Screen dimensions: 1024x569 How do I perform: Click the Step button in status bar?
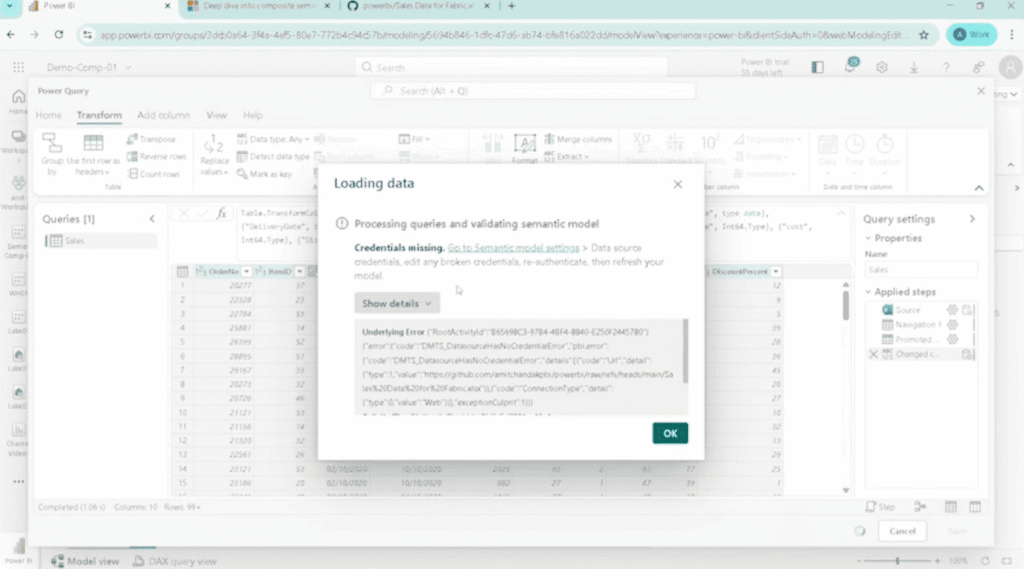point(880,507)
